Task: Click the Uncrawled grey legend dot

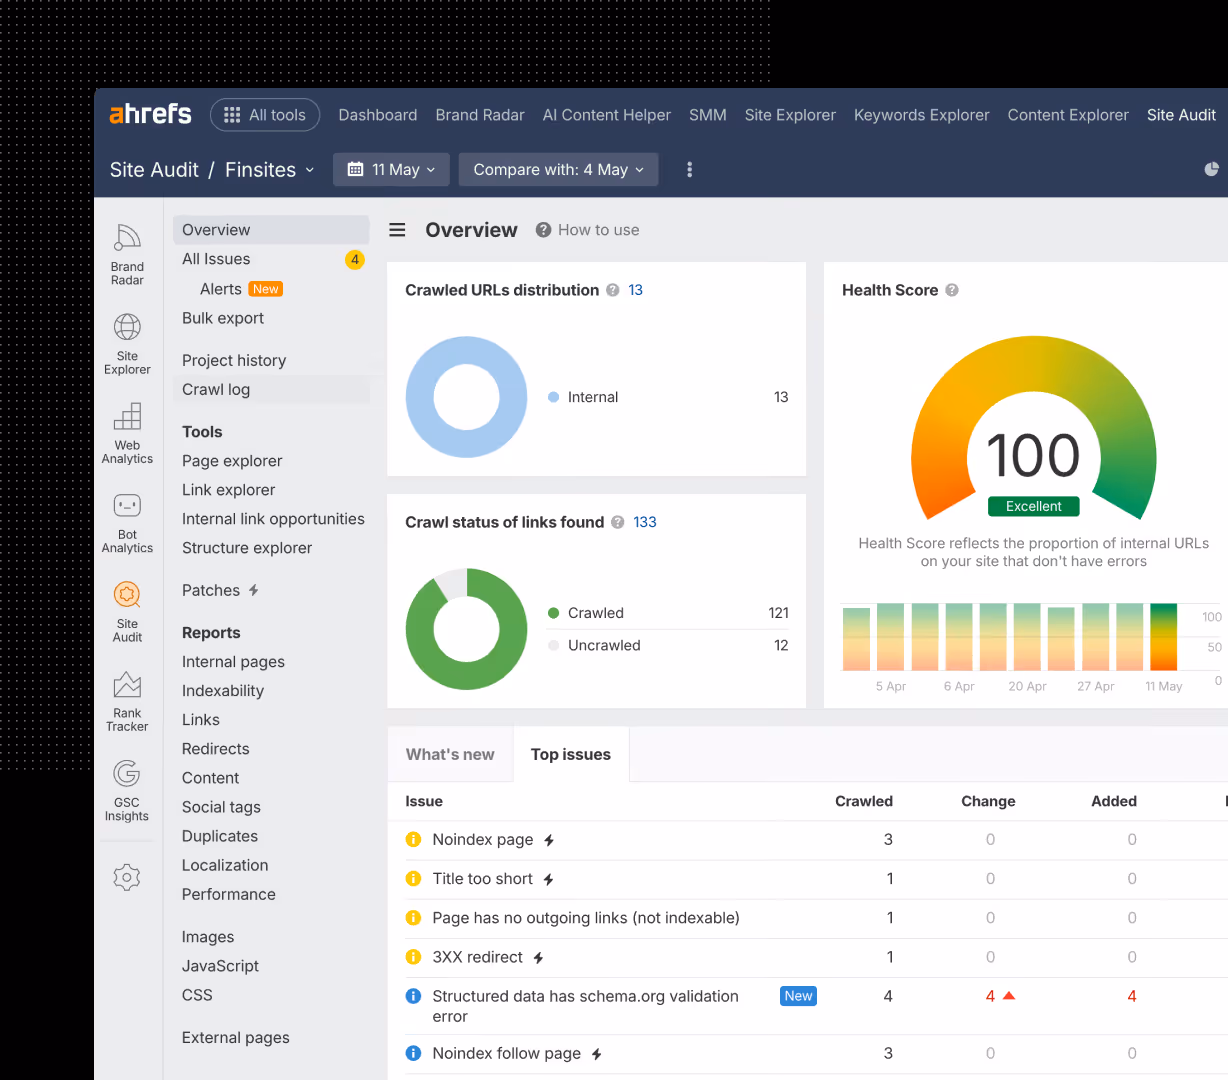Action: coord(553,645)
